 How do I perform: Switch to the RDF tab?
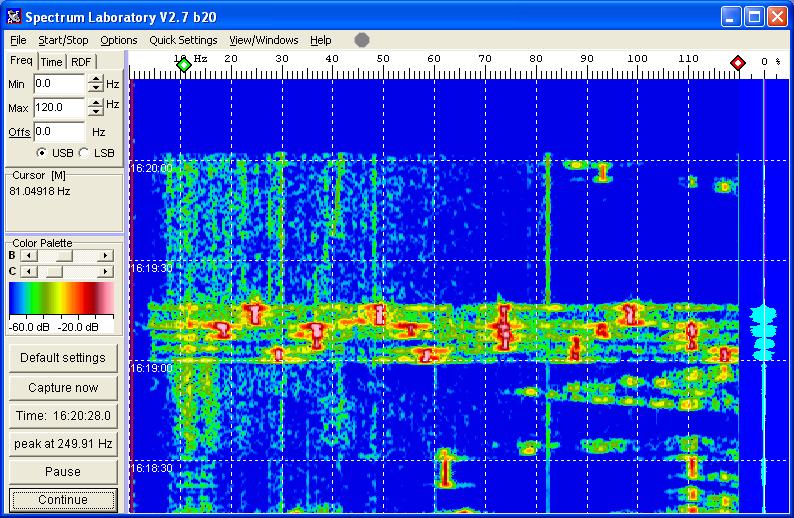coord(81,62)
